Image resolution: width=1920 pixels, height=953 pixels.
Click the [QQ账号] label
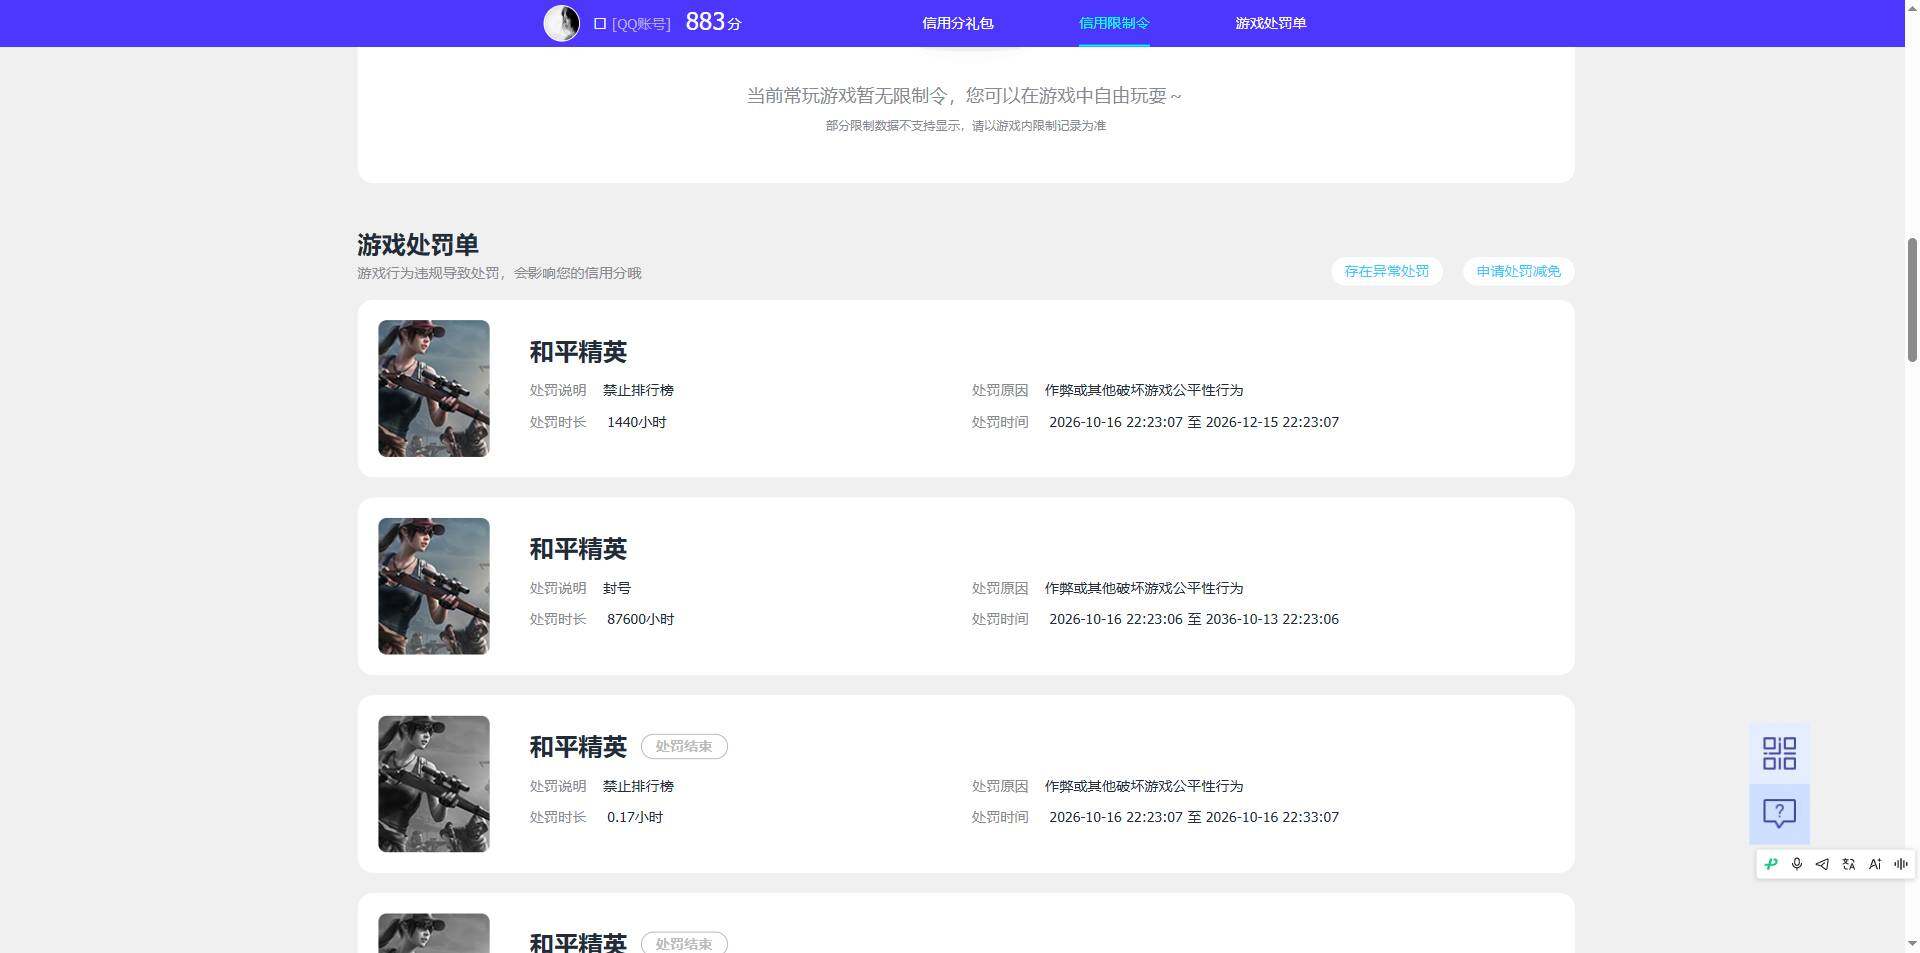click(641, 24)
